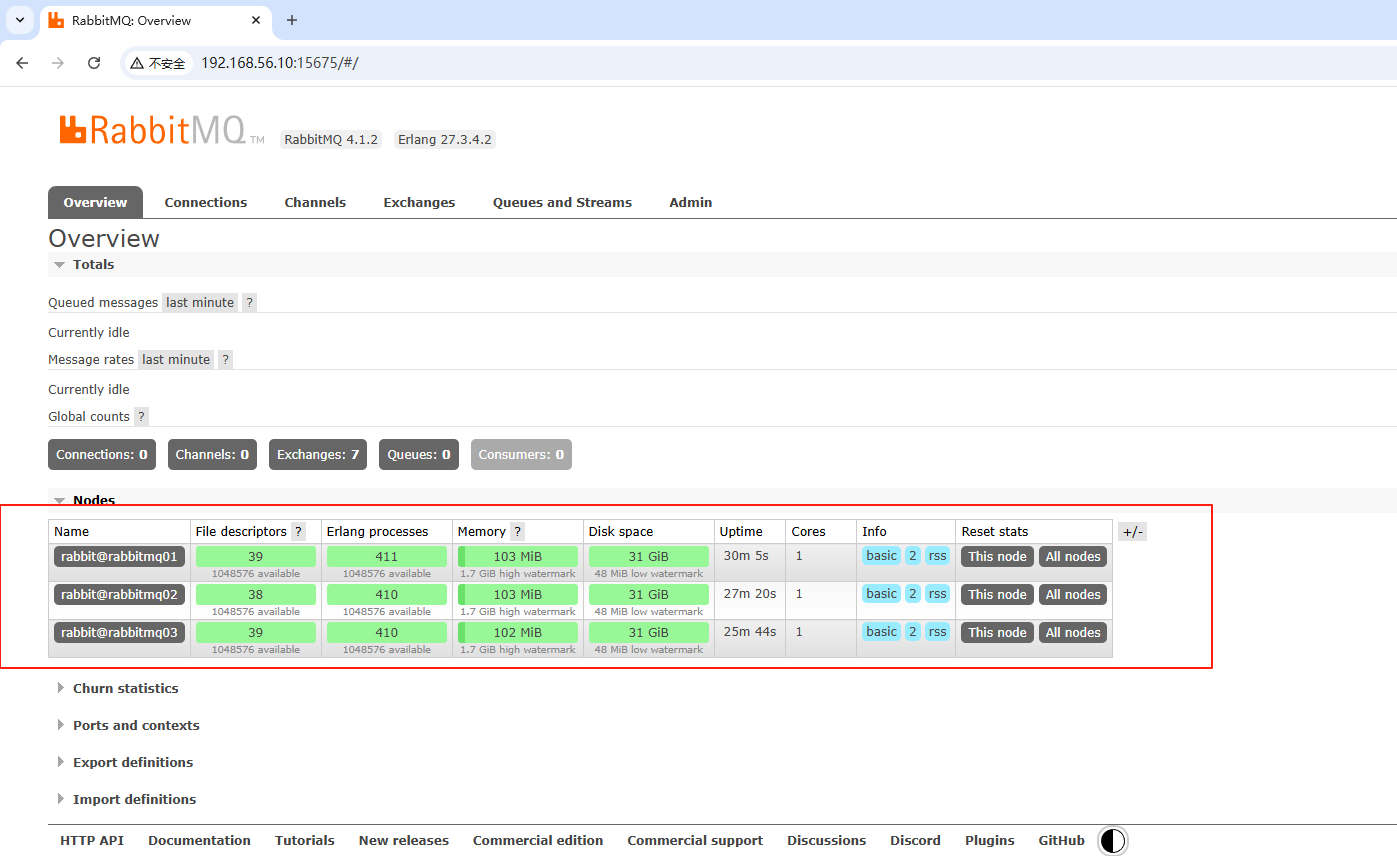
Task: Open help for Memory column
Action: click(x=517, y=532)
